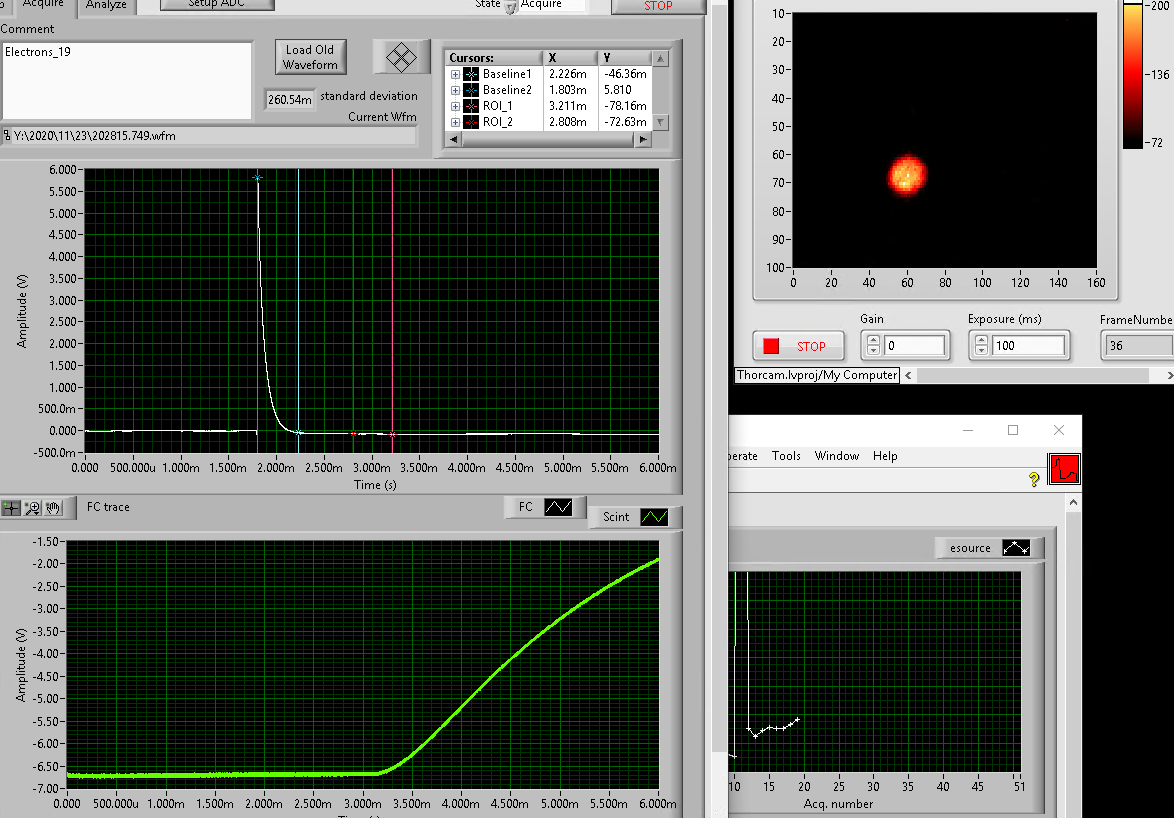Click the red VI waveform icon
This screenshot has height=818, width=1174.
point(1064,468)
